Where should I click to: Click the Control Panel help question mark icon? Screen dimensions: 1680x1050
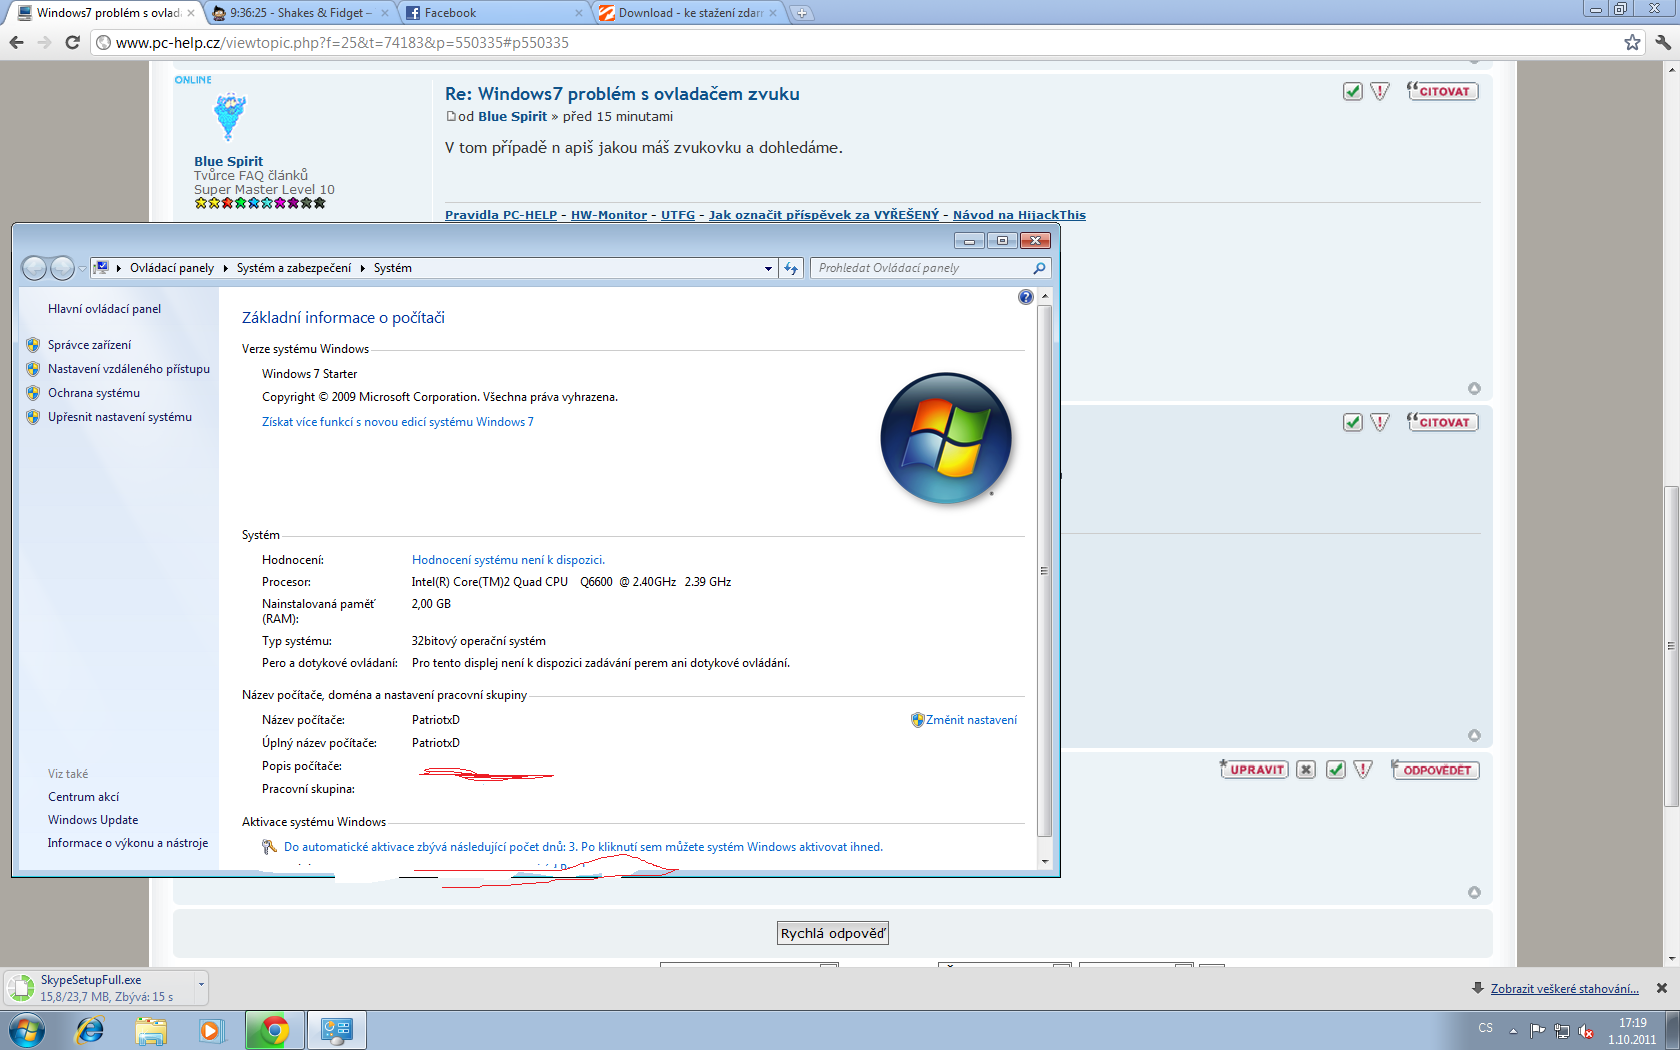coord(1025,297)
